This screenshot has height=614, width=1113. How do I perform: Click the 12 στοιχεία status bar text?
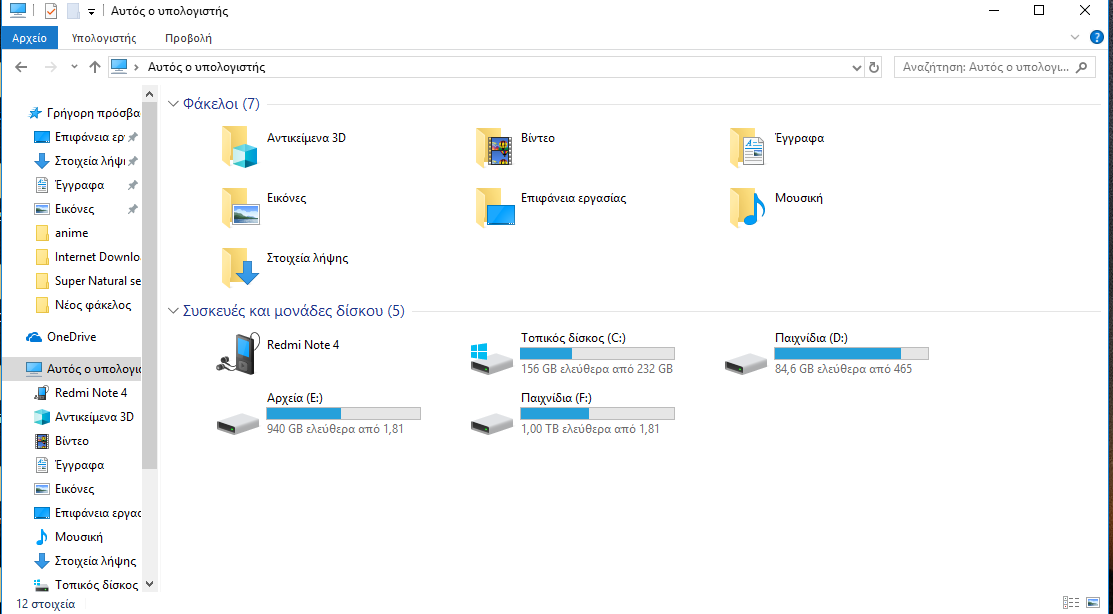pyautogui.click(x=45, y=604)
